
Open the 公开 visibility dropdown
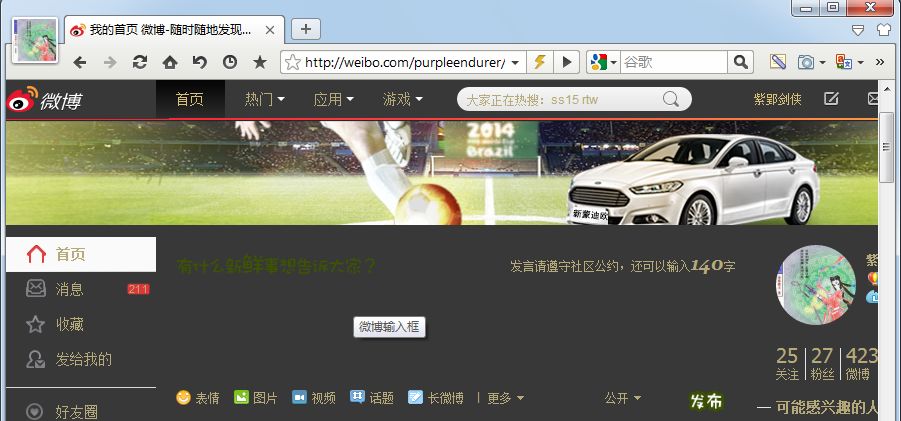623,398
